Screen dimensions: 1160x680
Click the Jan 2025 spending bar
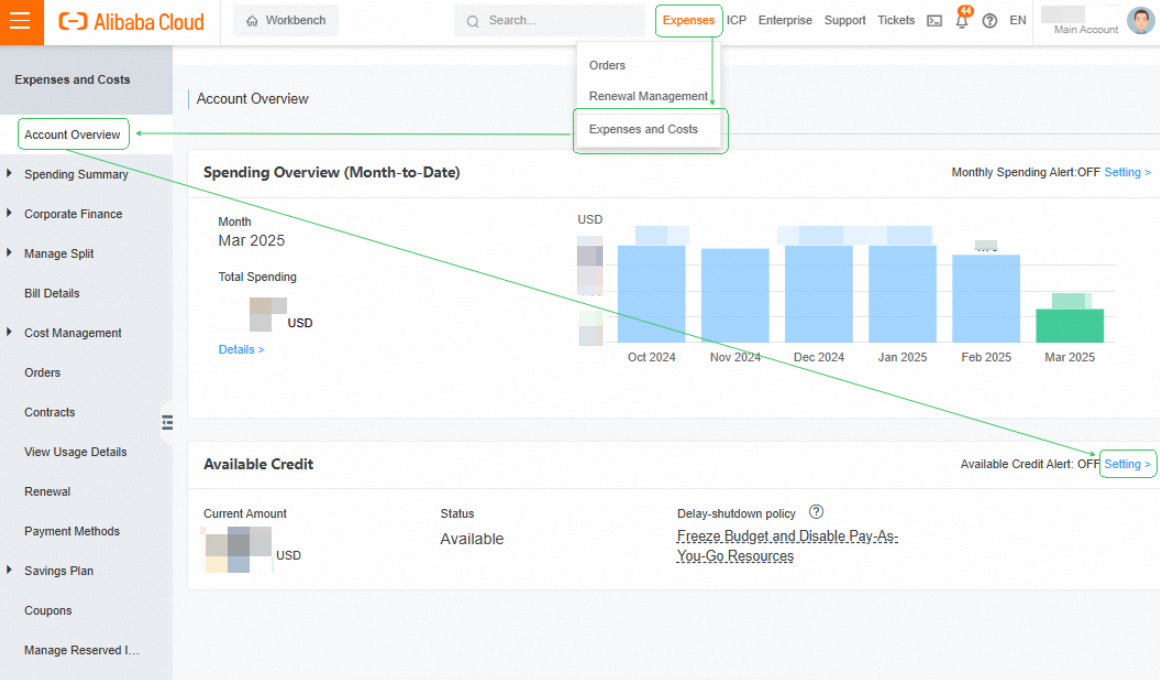[x=903, y=294]
